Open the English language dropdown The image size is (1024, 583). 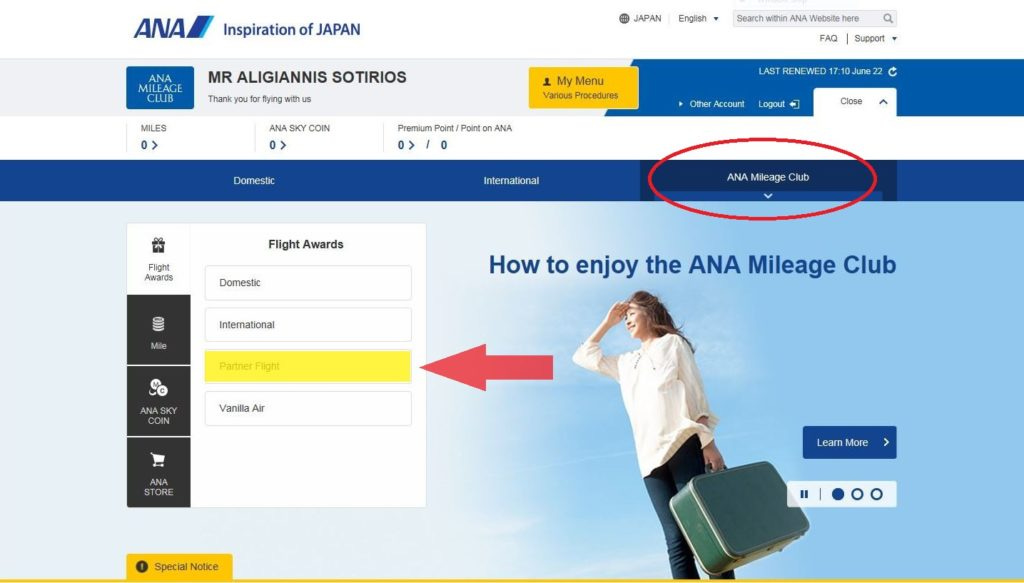click(x=698, y=18)
